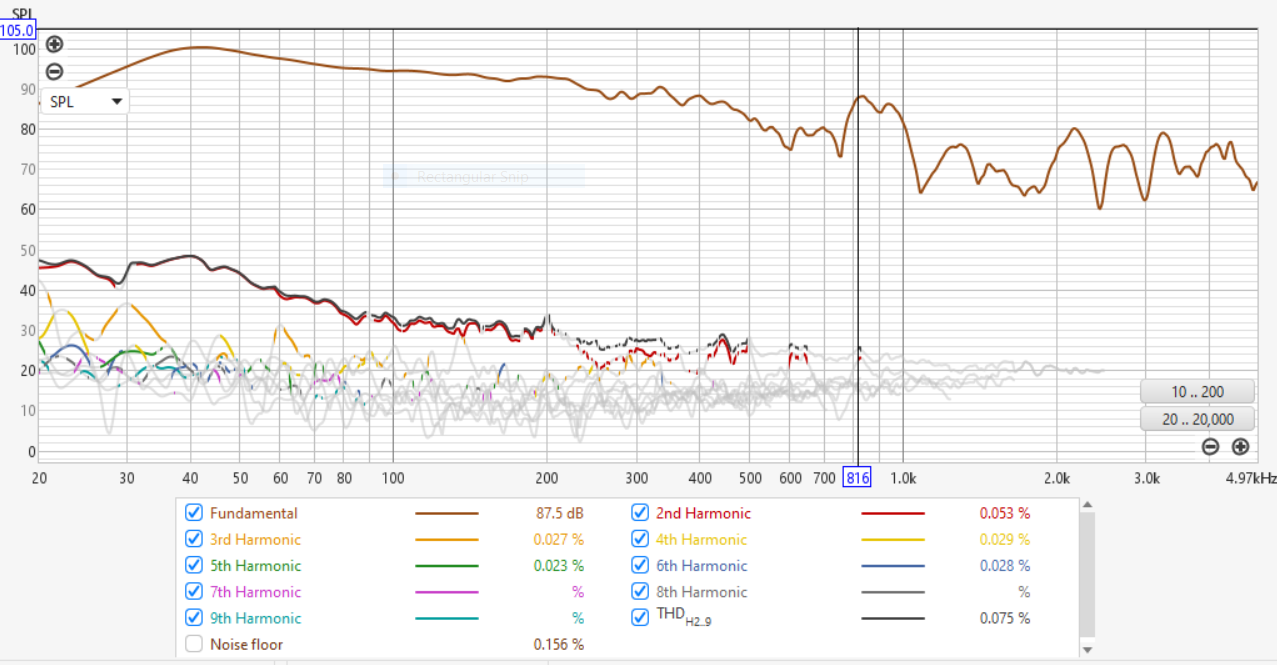This screenshot has height=665, width=1277.
Task: Click the Fundamental brown line swatch
Action: coord(447,513)
